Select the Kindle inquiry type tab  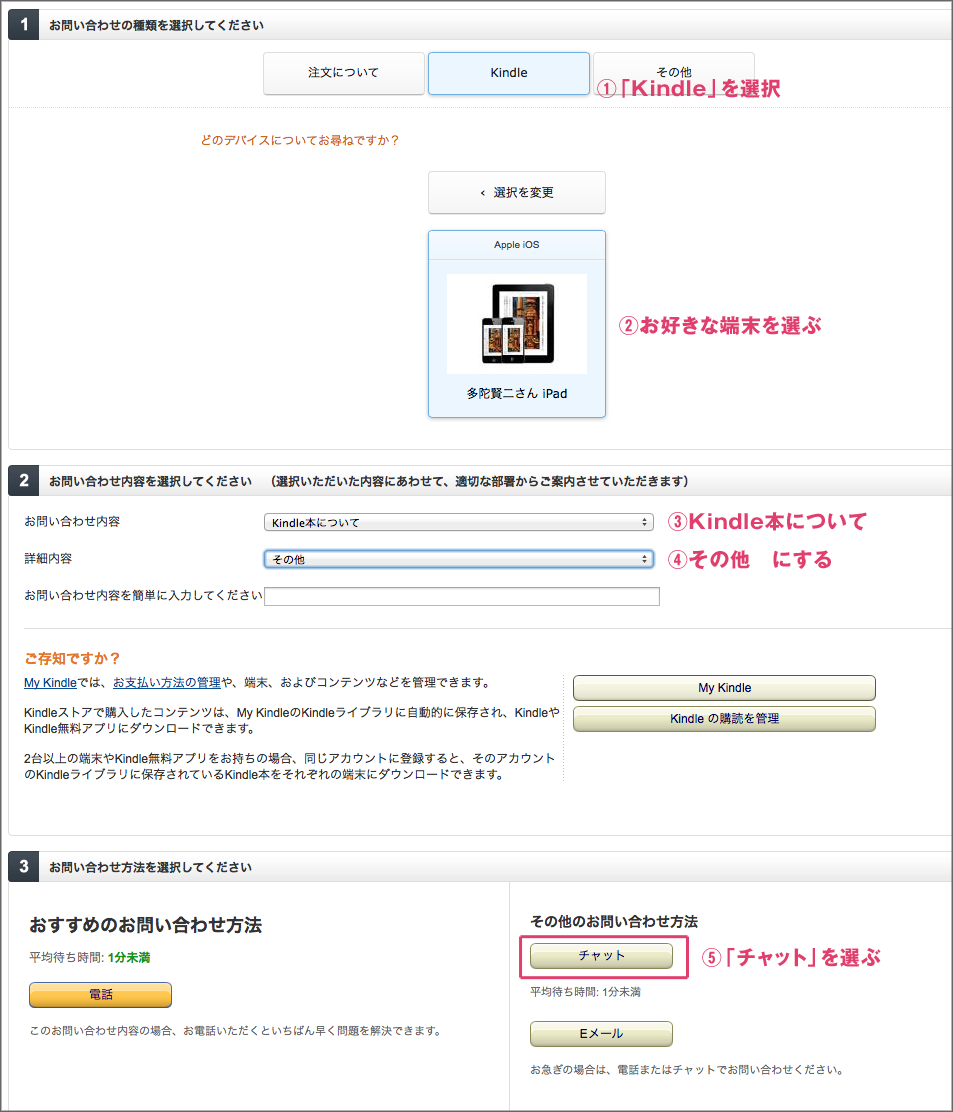pos(508,73)
